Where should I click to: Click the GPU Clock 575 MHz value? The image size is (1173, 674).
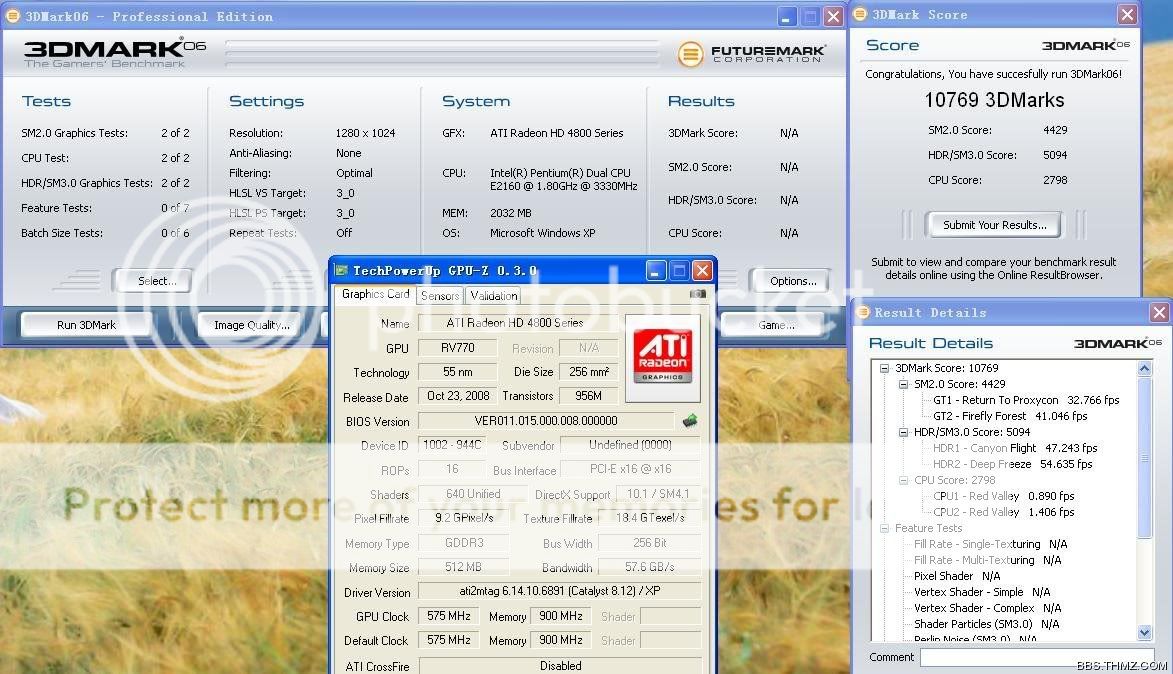tap(449, 616)
